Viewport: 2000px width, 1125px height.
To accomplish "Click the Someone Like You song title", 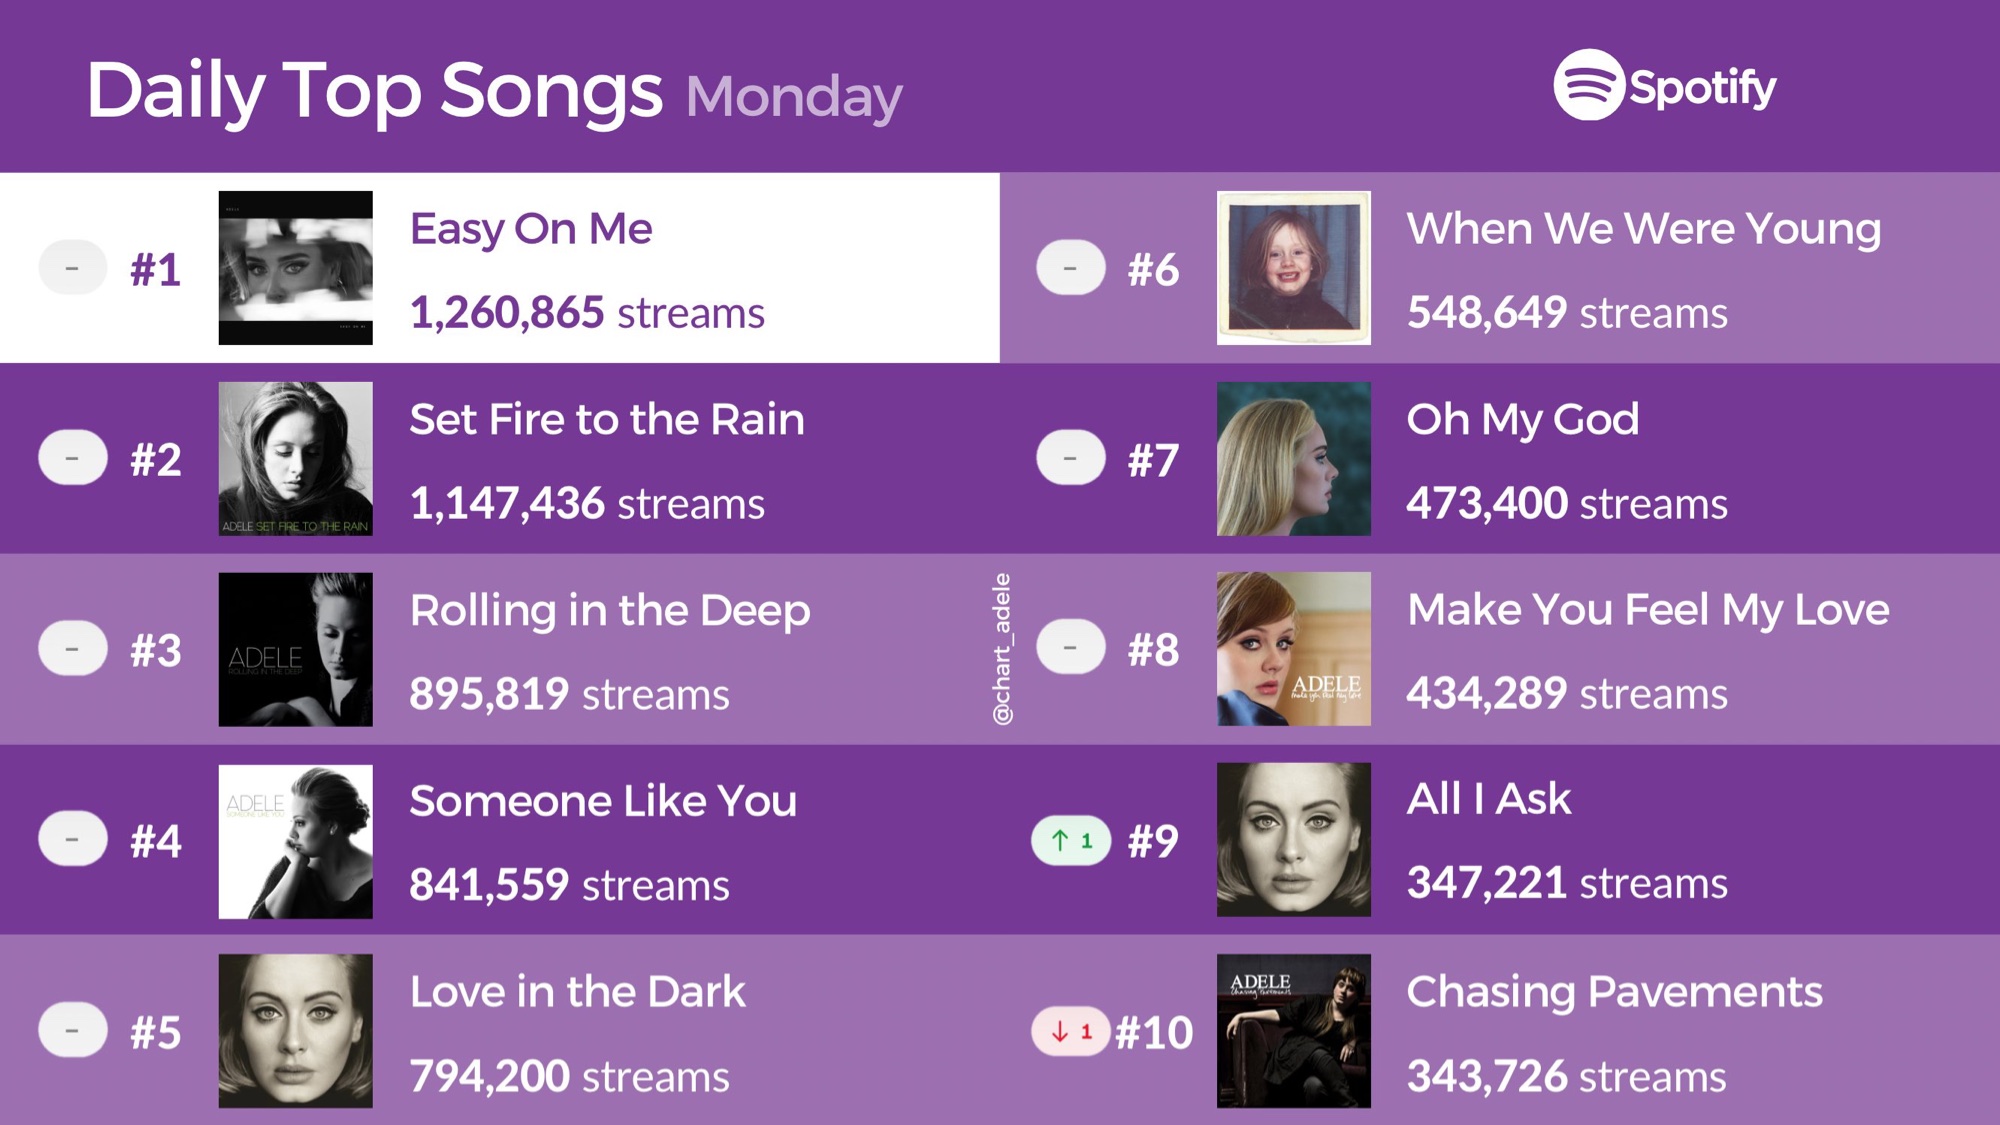I will pos(603,801).
